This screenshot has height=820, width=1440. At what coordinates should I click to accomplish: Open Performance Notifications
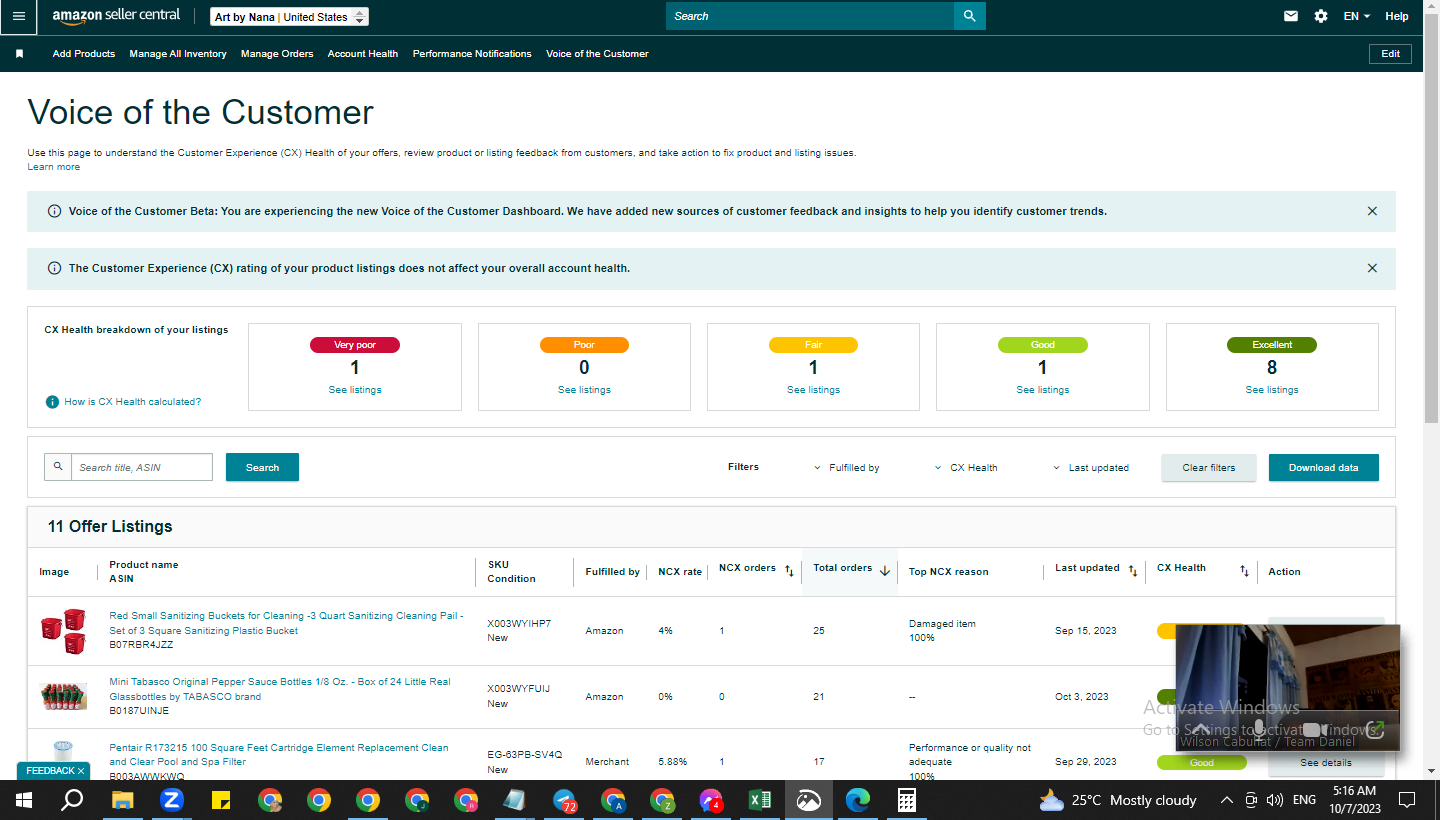point(472,54)
